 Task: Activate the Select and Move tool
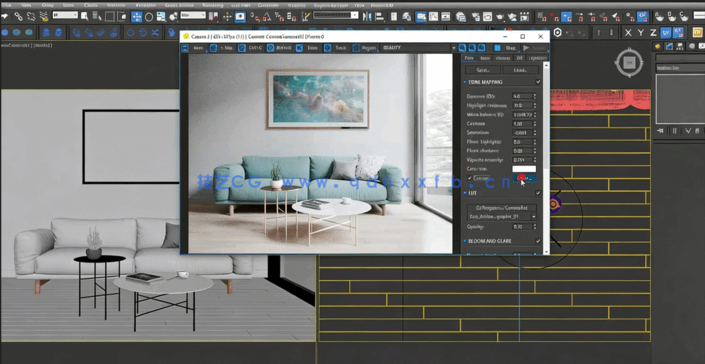[137, 17]
